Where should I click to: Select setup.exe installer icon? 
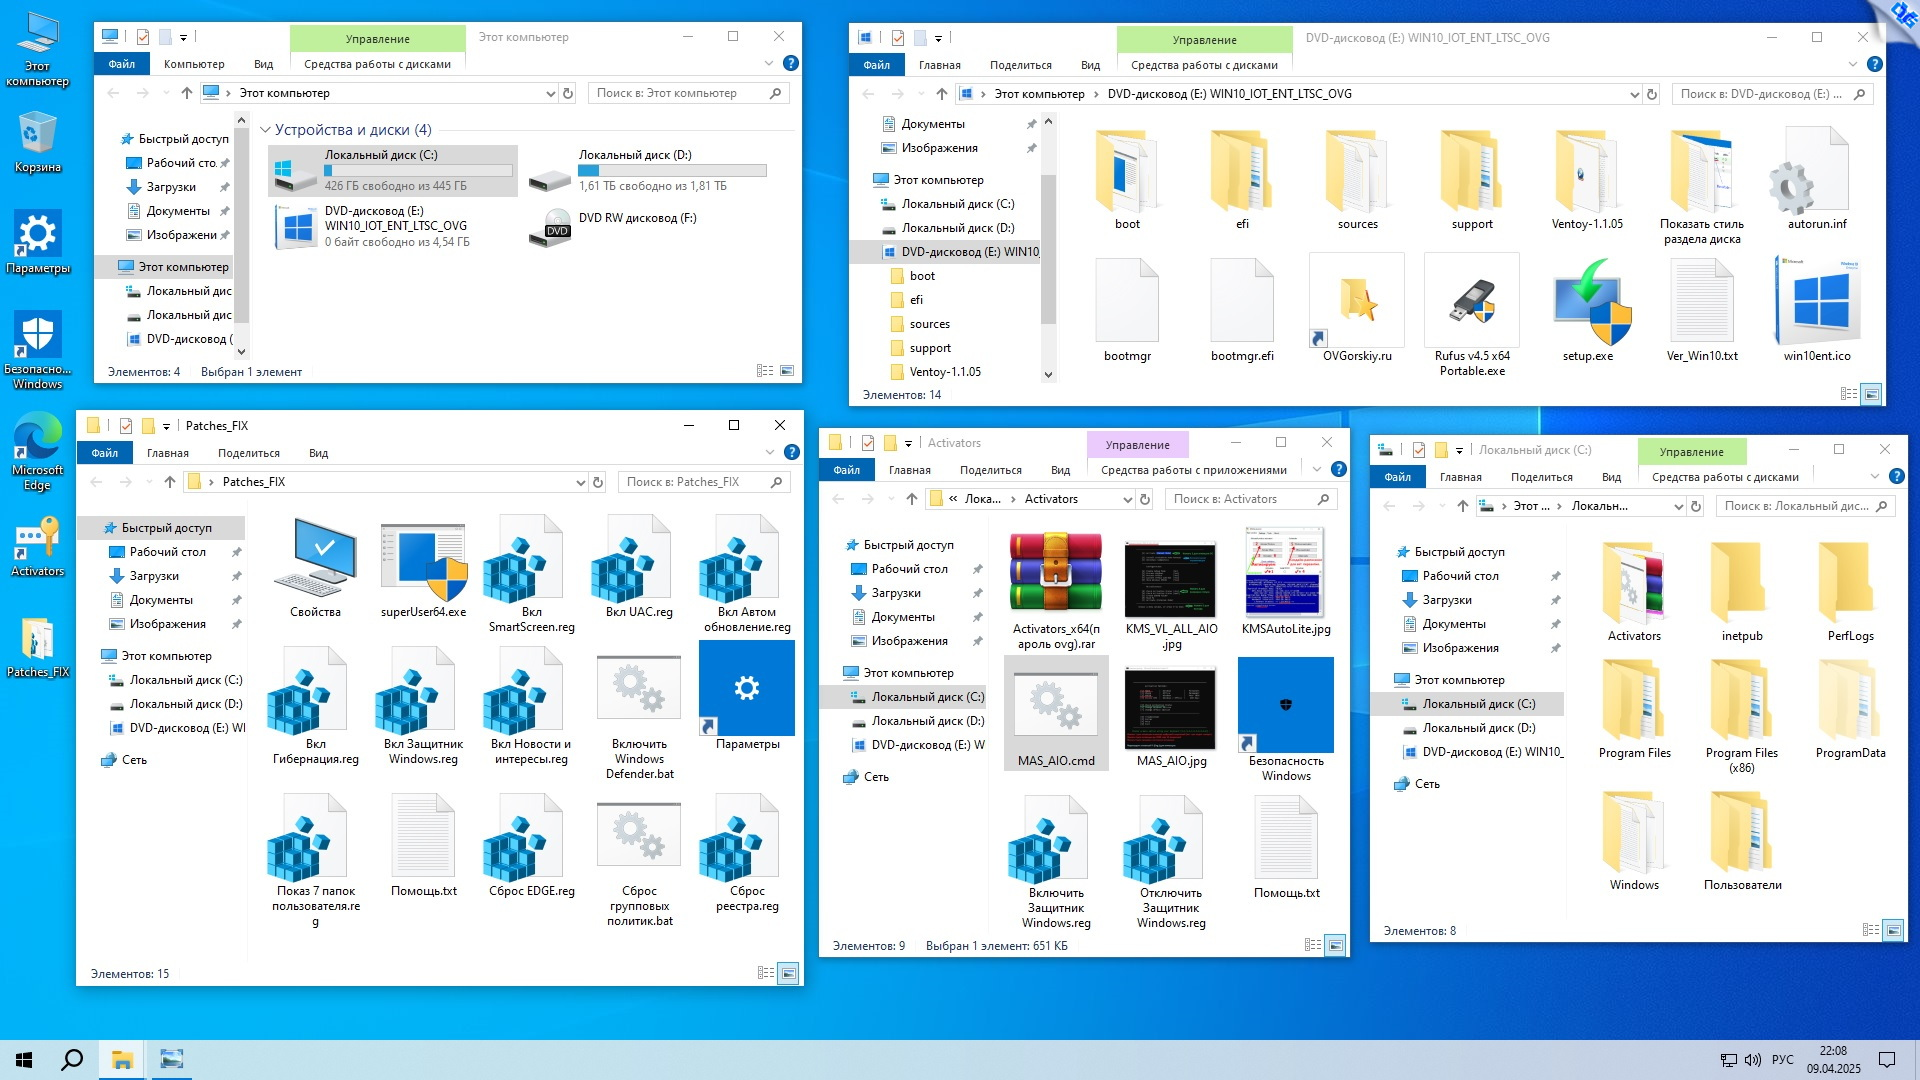click(x=1587, y=302)
